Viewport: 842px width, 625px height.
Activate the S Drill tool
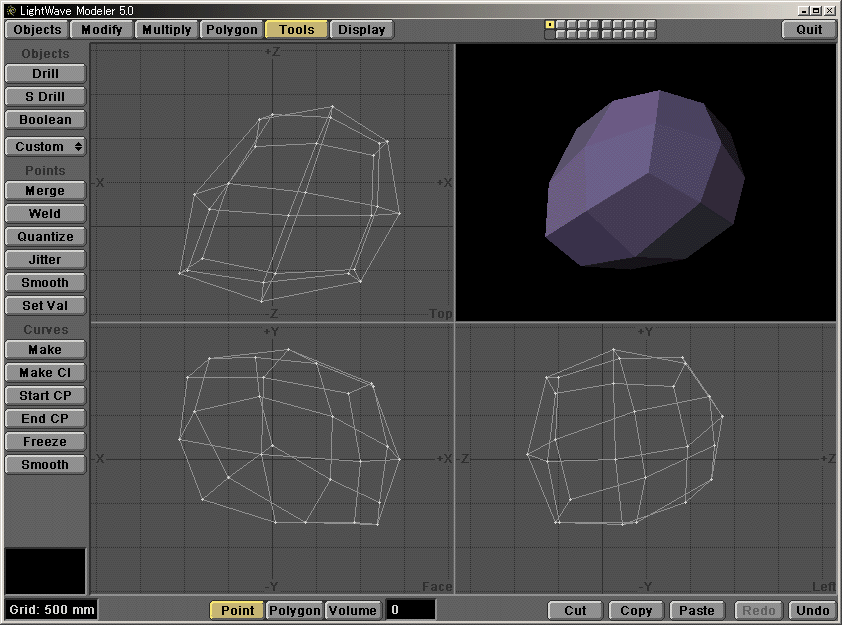44,96
